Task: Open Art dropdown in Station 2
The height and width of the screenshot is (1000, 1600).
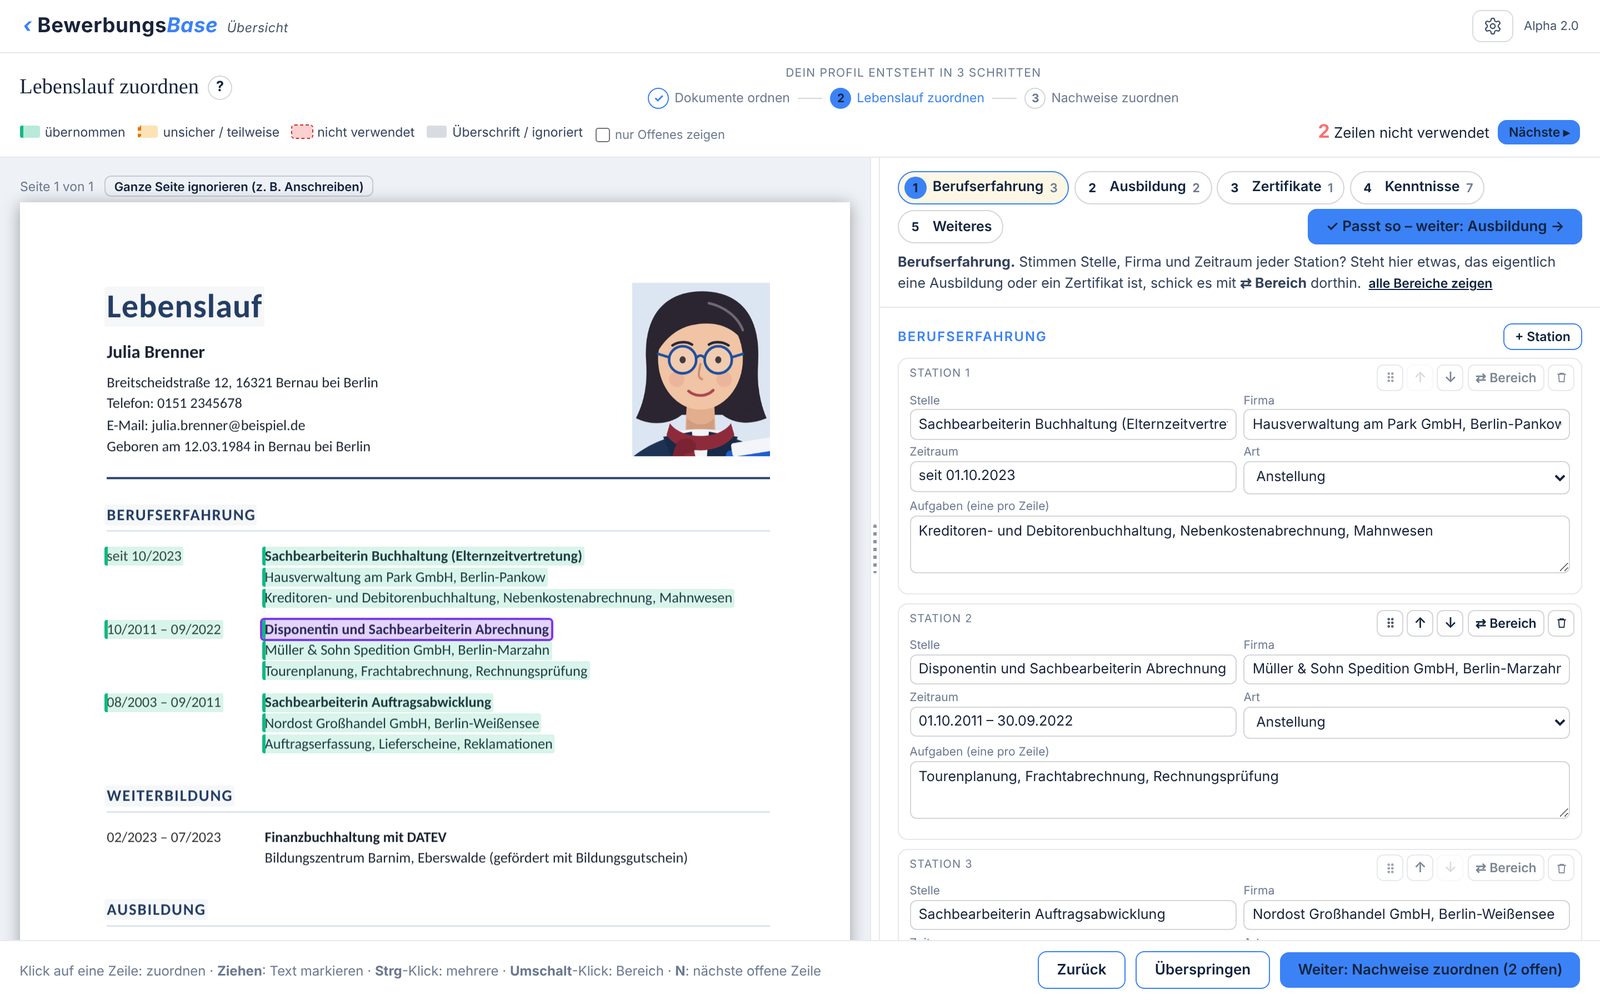Action: coord(1406,722)
